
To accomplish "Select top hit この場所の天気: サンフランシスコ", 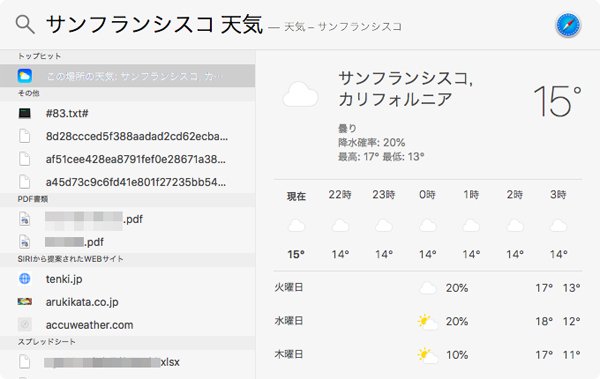I will (127, 76).
